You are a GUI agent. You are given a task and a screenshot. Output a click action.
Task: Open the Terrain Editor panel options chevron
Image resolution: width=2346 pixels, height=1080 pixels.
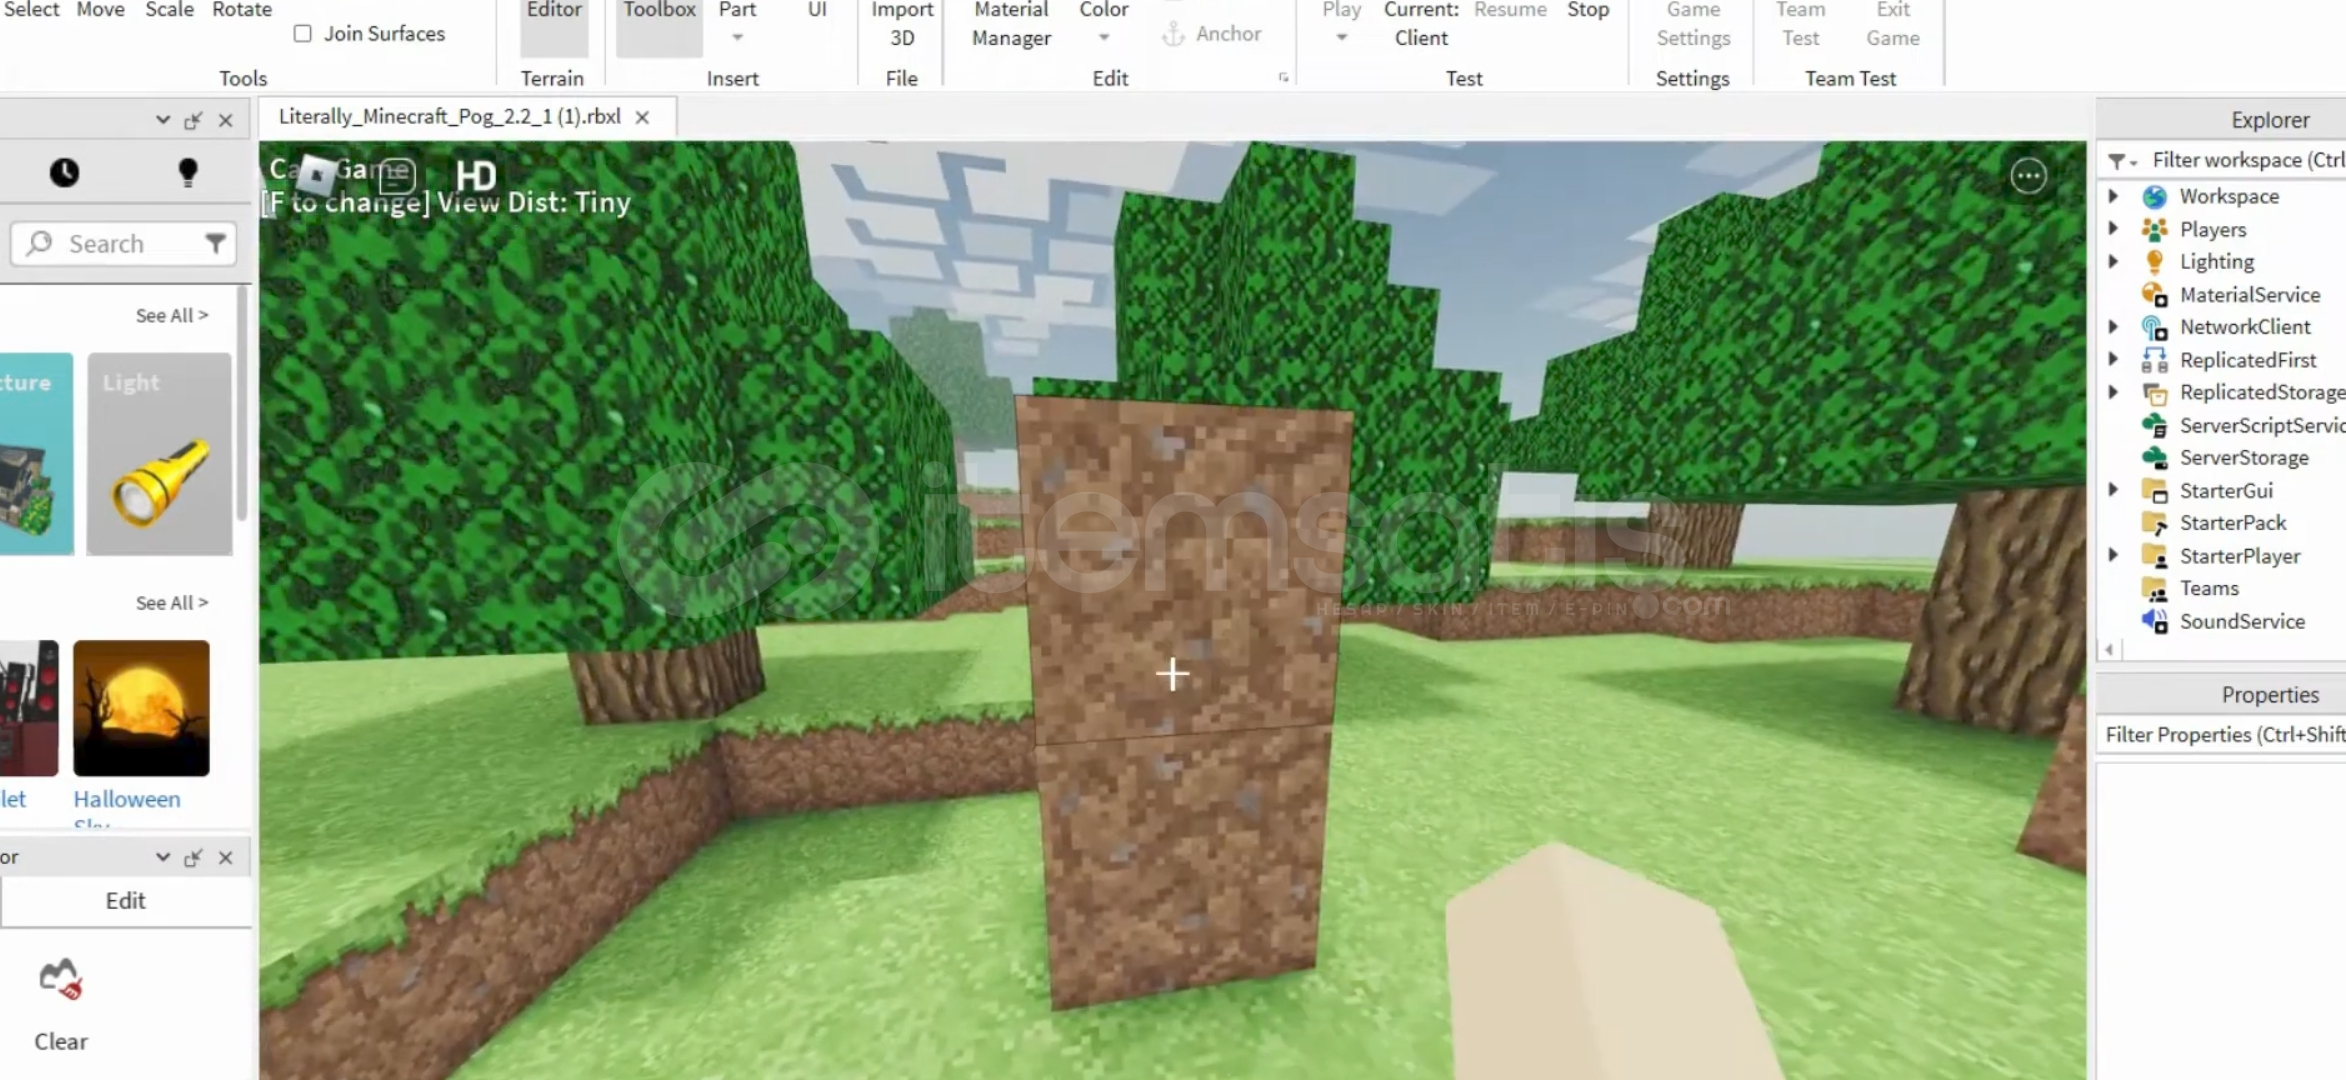click(162, 857)
